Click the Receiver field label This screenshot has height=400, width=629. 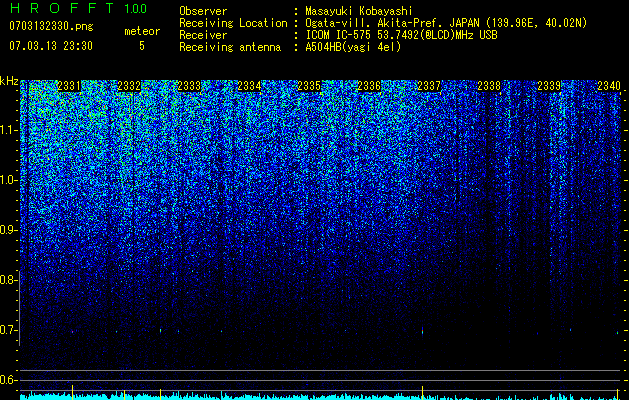203,35
